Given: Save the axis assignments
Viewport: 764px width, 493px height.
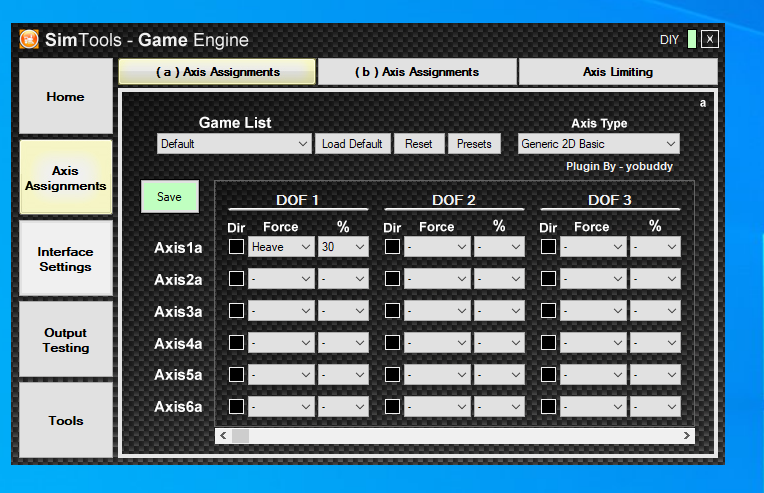Looking at the screenshot, I should (170, 197).
